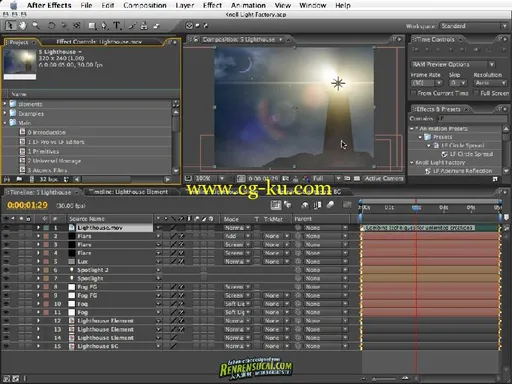Select the Brush tool

pos(132,26)
